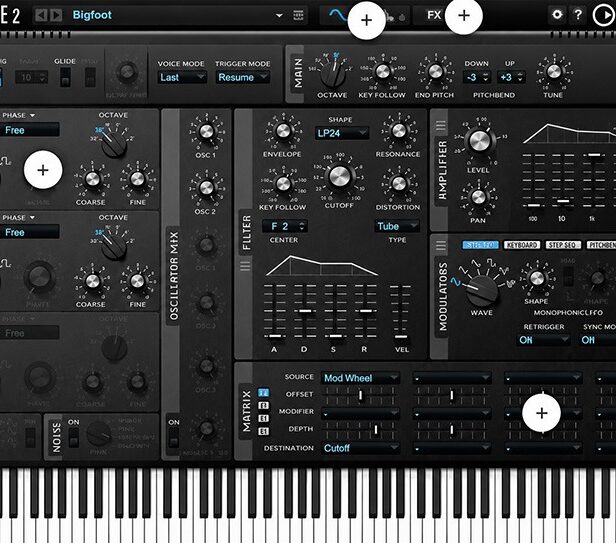Open the help question mark

coord(578,15)
